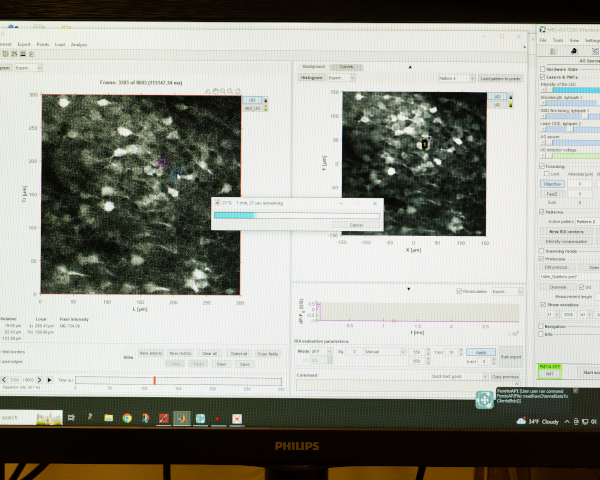Open the MES window Tools menu
Viewport: 600px width, 480px height.
point(558,40)
